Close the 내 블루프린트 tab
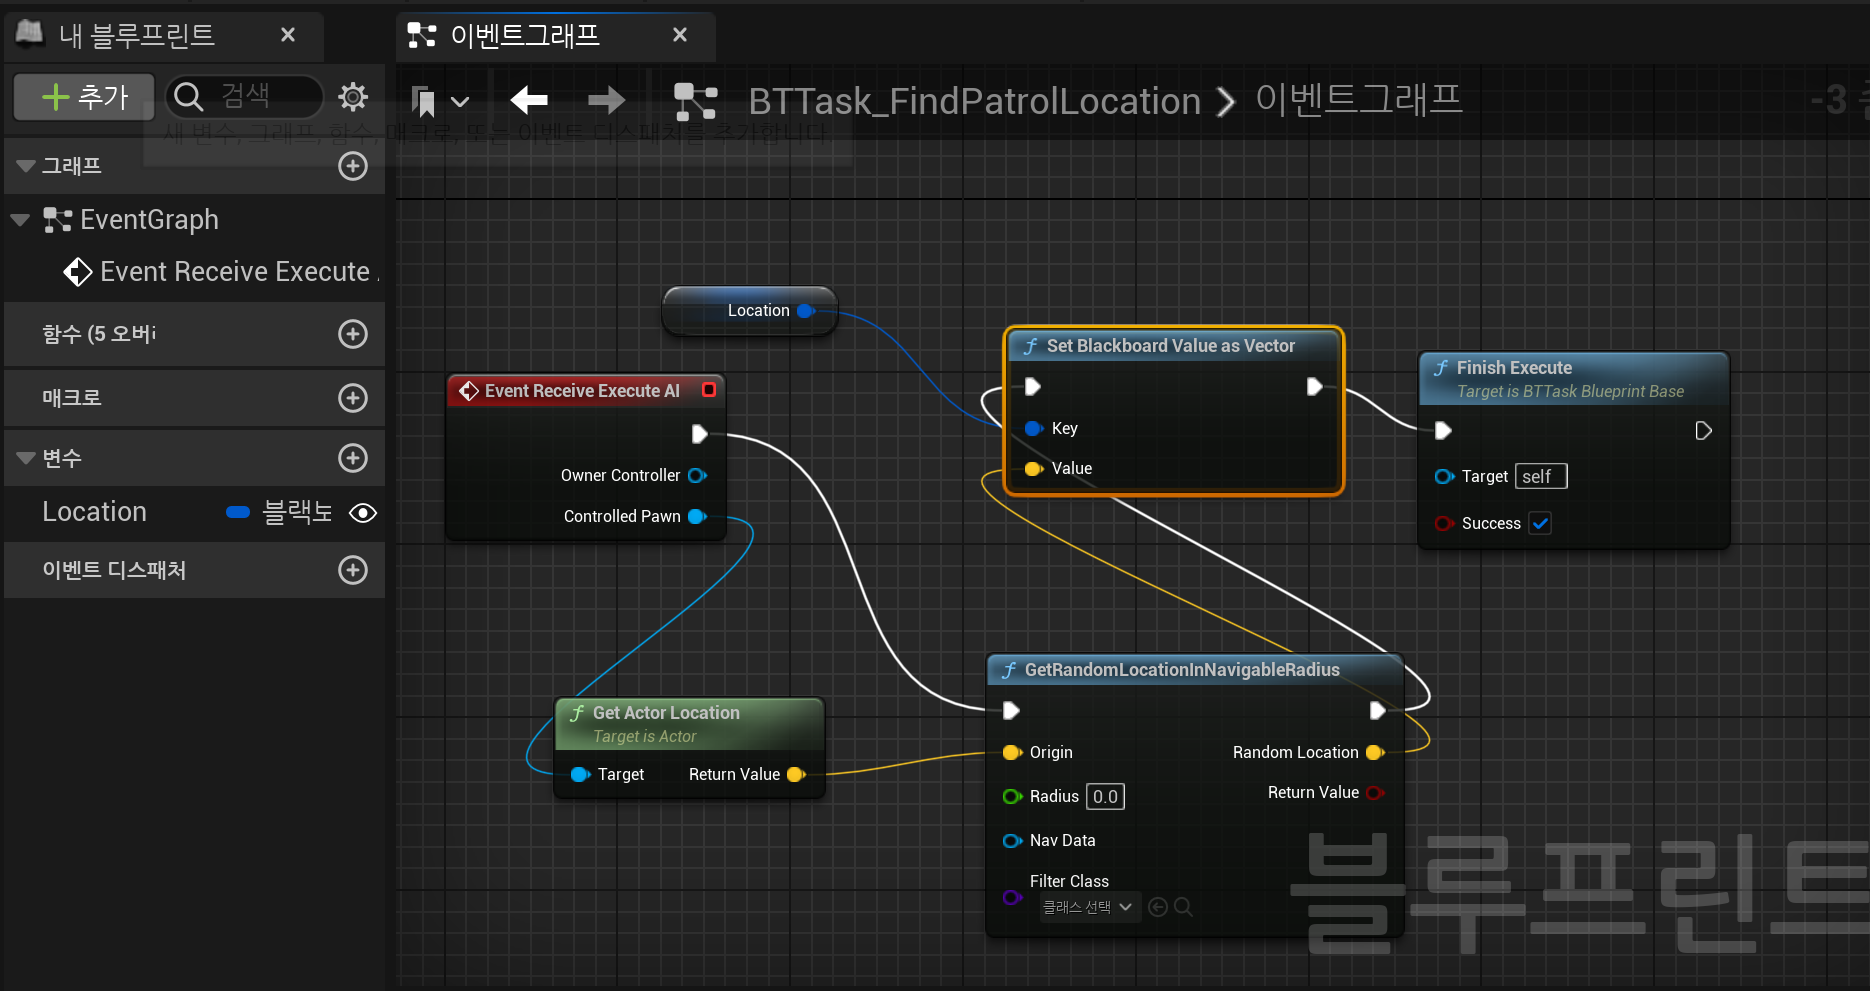 tap(288, 35)
